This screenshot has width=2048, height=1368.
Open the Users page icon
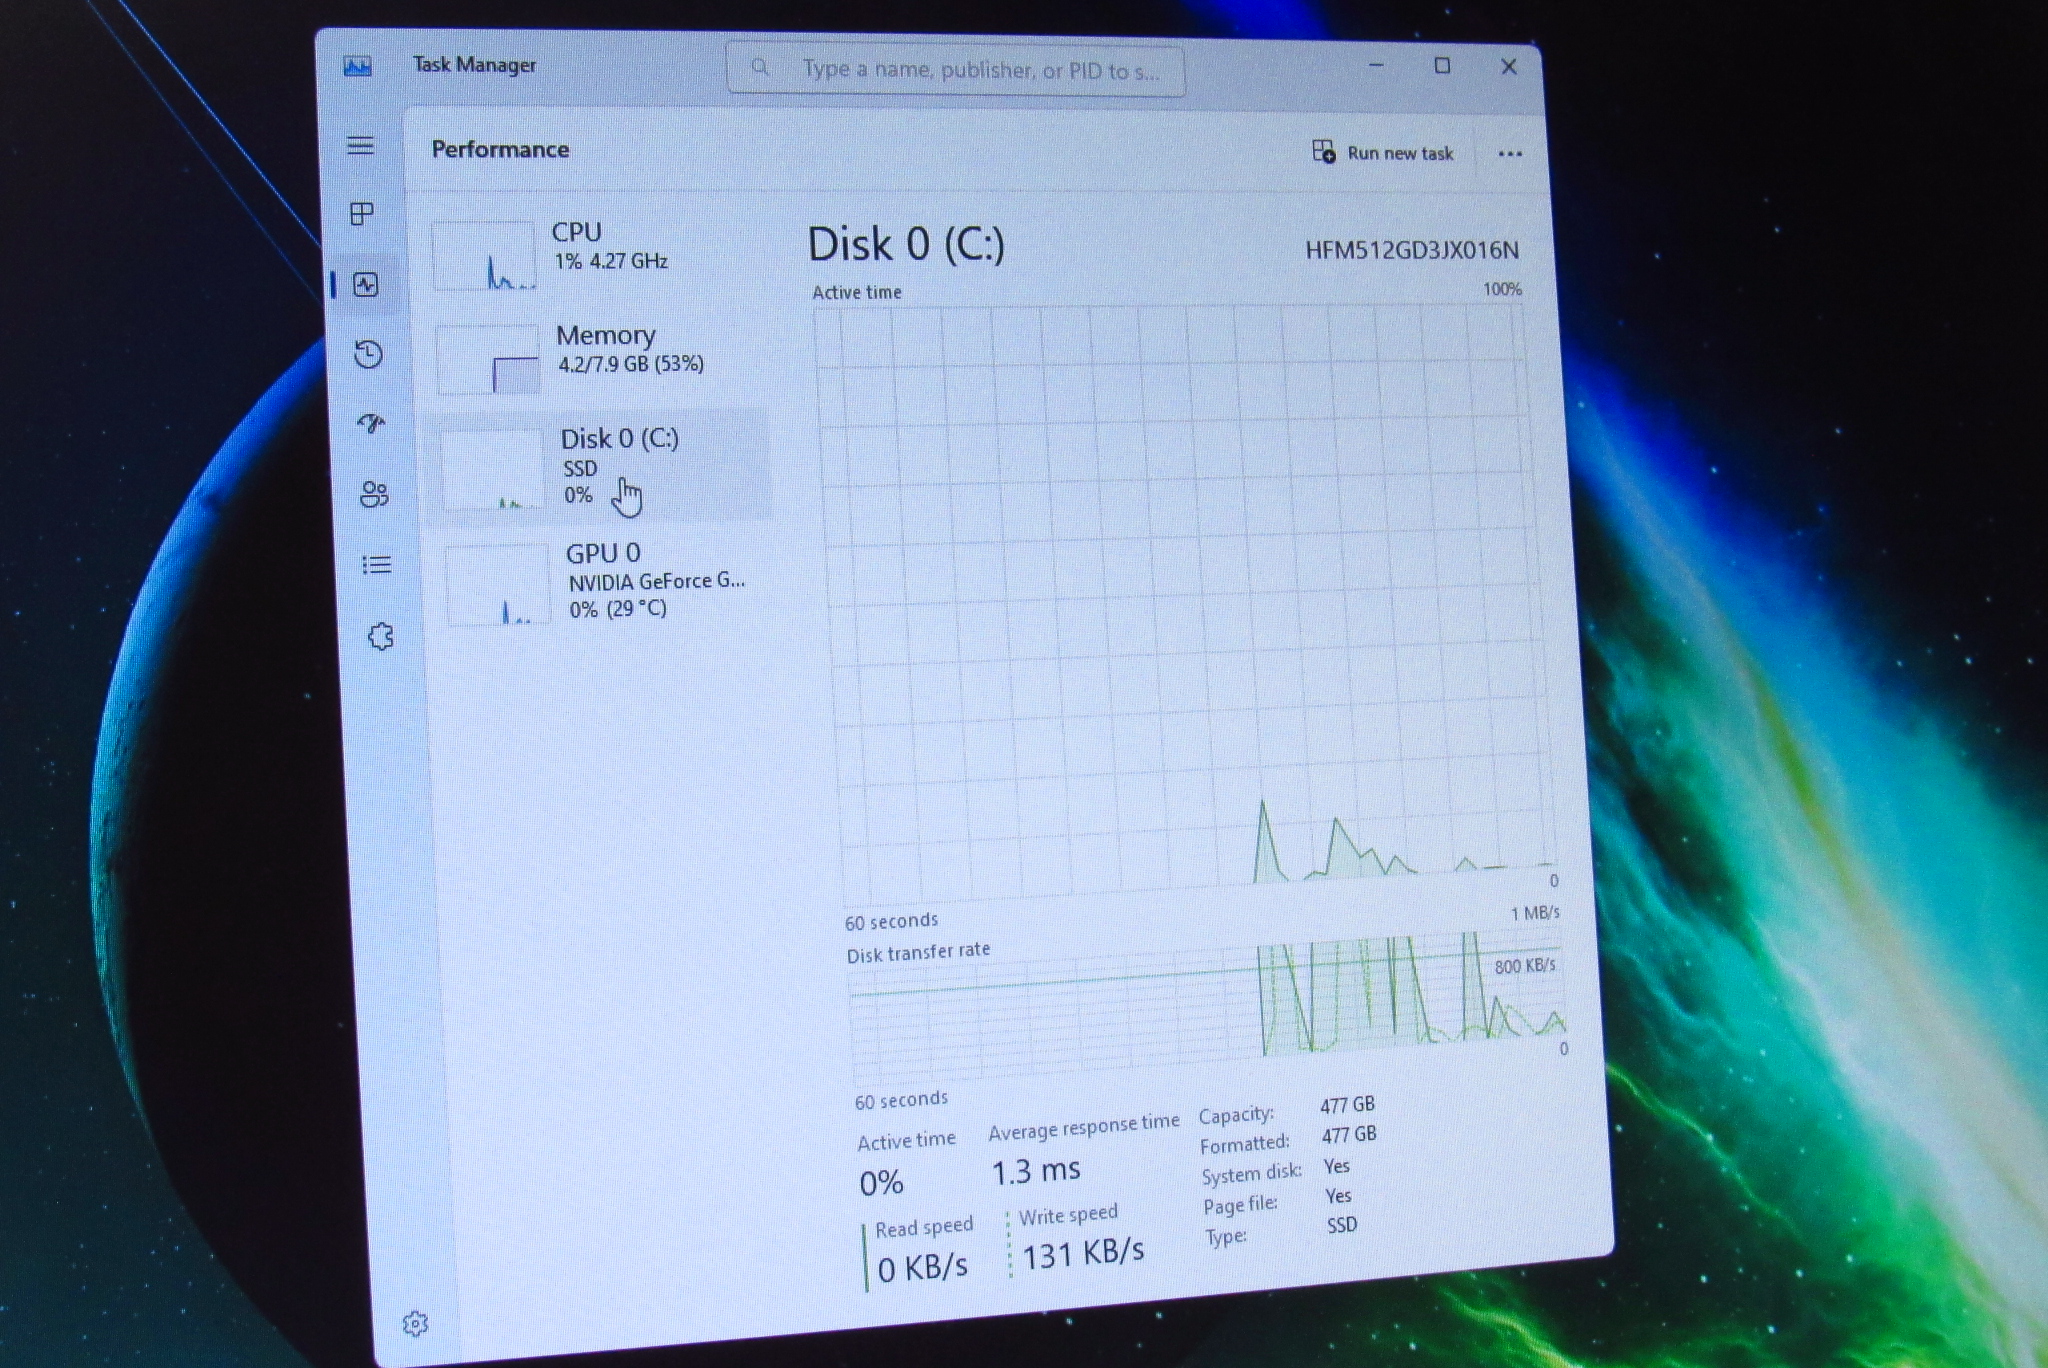[x=374, y=494]
